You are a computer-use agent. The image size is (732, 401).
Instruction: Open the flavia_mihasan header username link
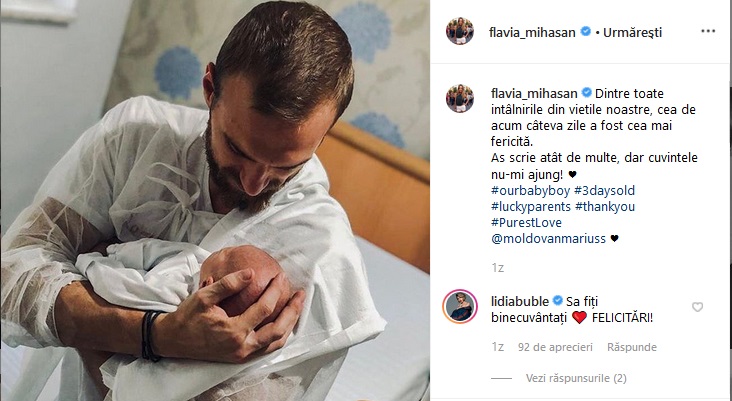(532, 32)
